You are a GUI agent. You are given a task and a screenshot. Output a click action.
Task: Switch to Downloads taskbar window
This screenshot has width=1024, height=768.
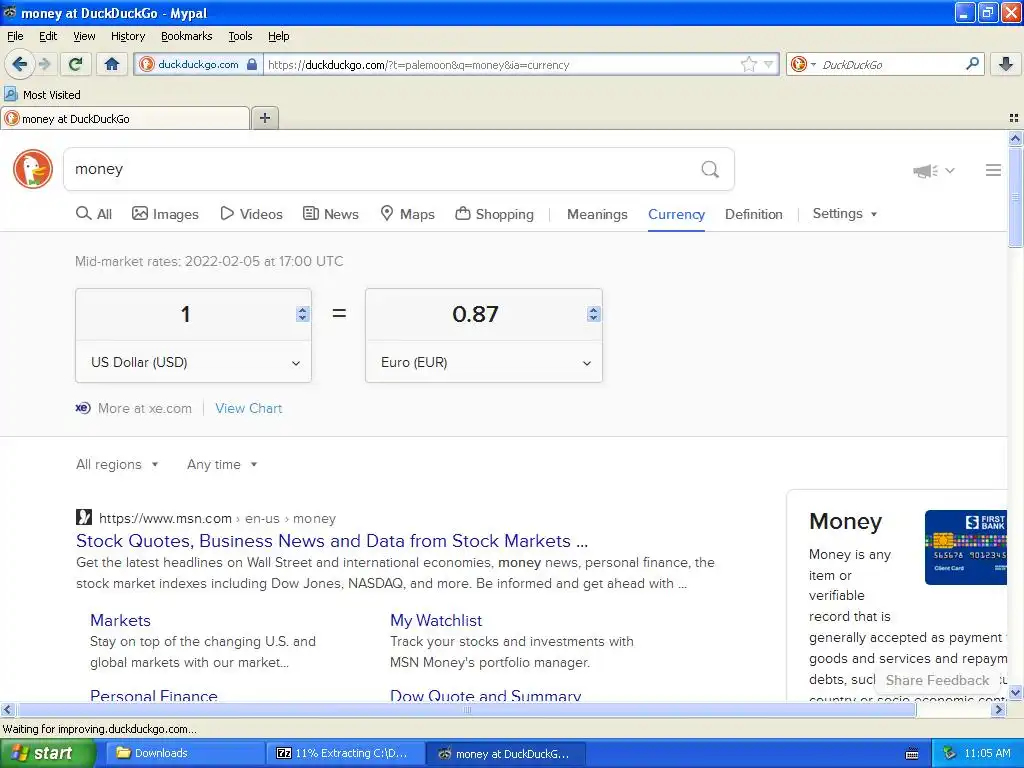coord(184,753)
